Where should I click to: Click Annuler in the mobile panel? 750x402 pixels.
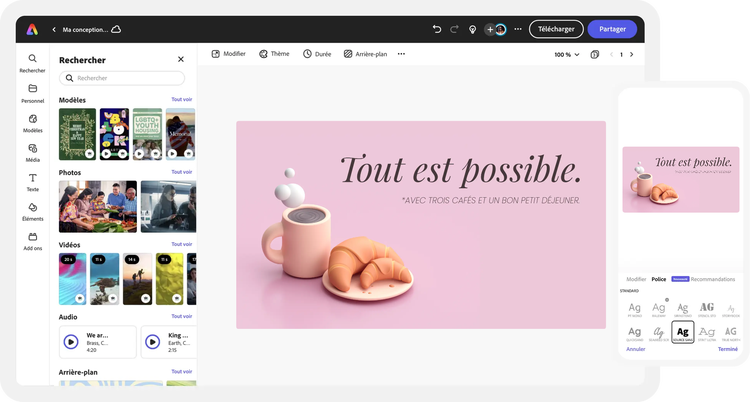(x=636, y=349)
